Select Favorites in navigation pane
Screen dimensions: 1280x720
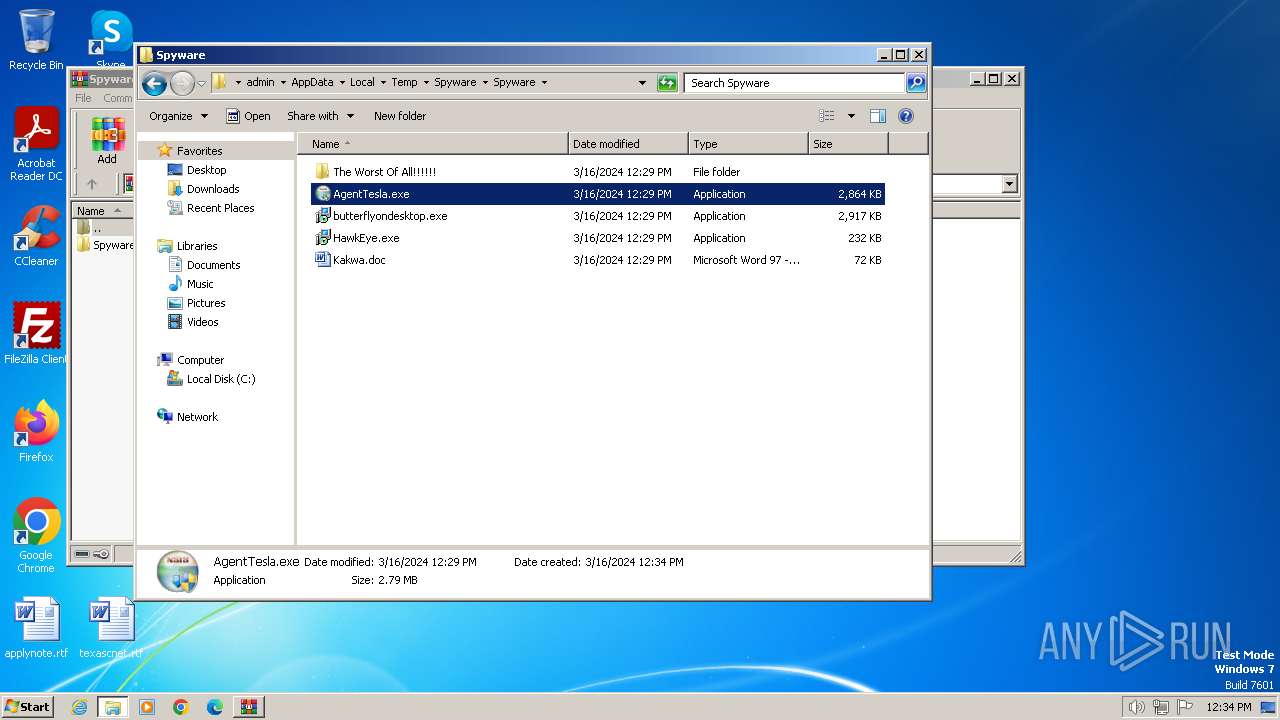(199, 151)
